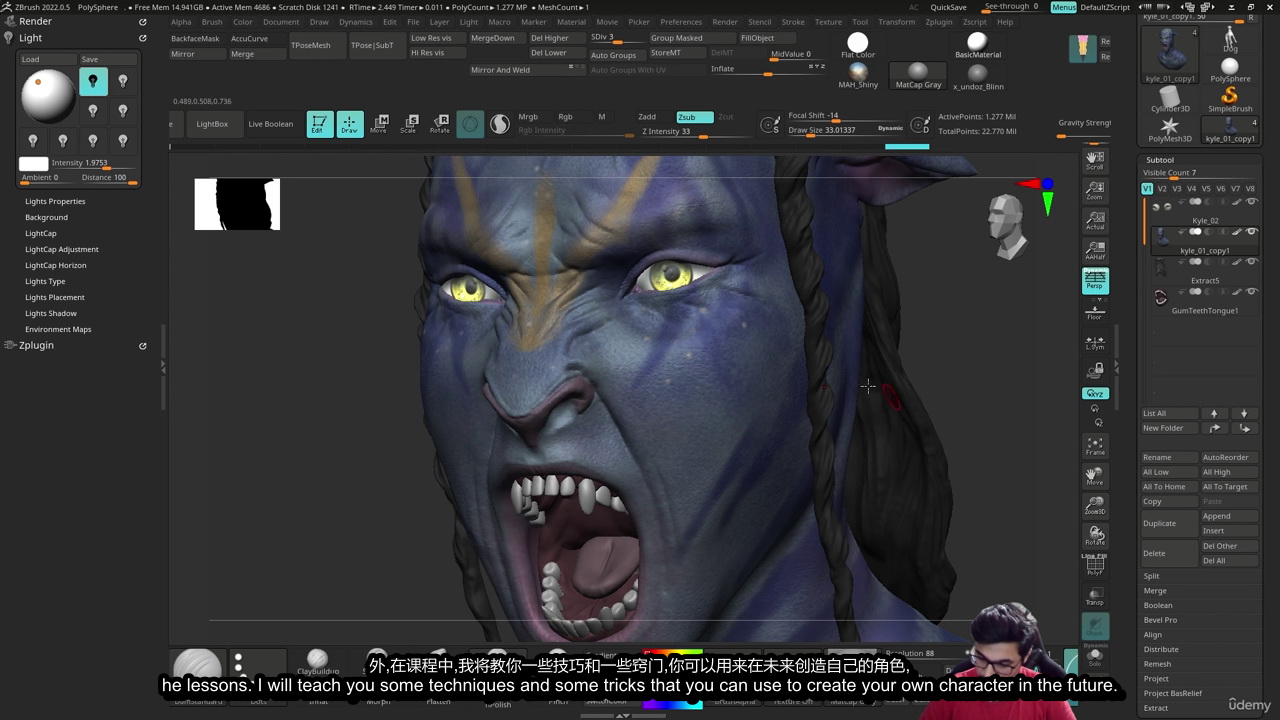Click the Actual size icon

tap(1095, 221)
